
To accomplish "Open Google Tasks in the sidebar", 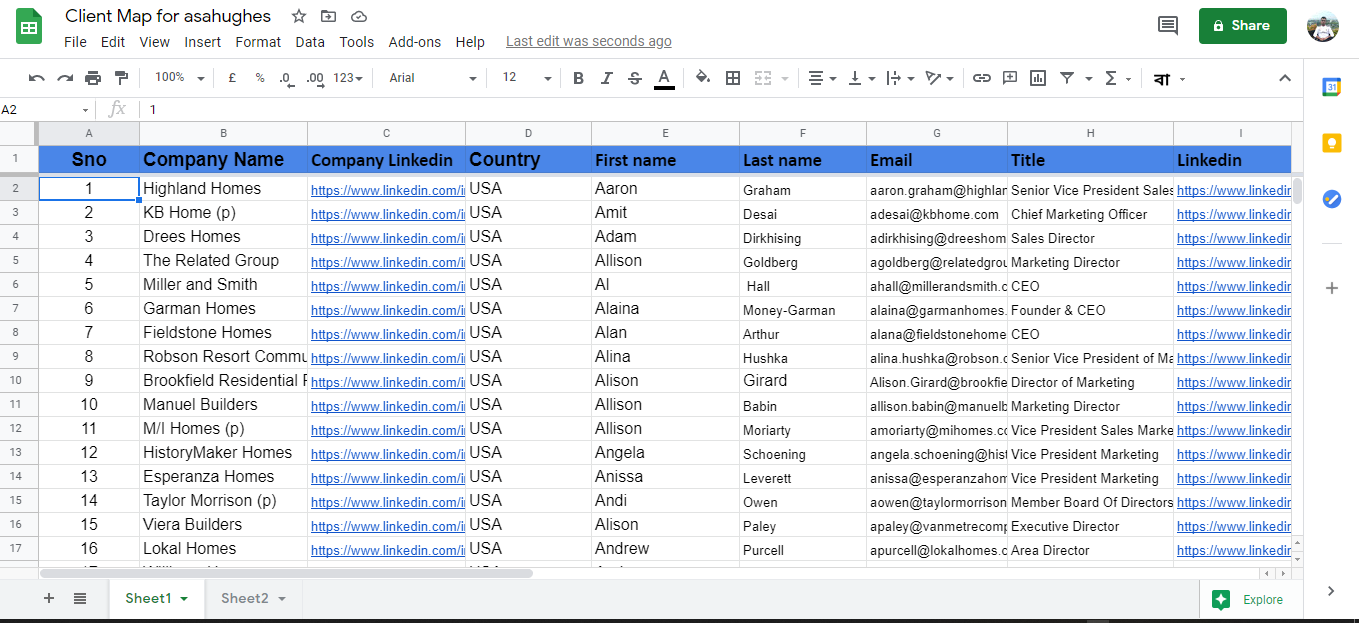I will (1331, 199).
